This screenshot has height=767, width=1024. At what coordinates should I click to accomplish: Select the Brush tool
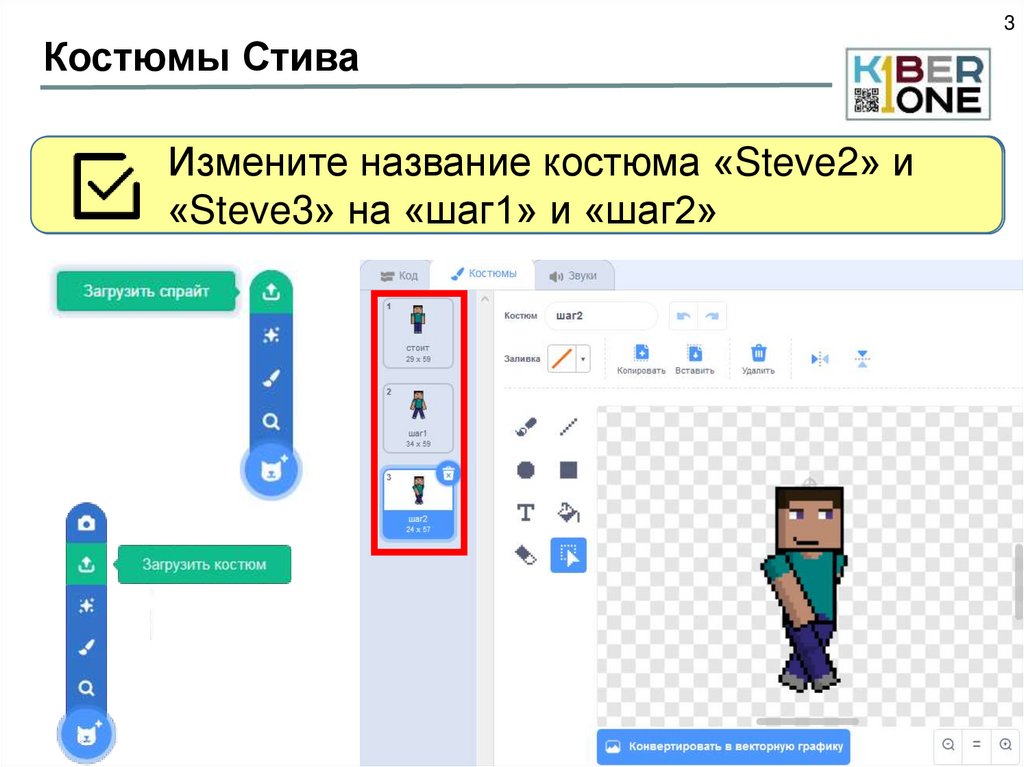(525, 425)
